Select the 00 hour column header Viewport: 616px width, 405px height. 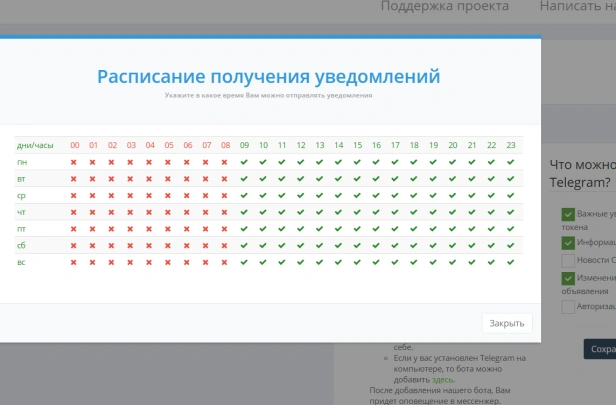(x=75, y=145)
